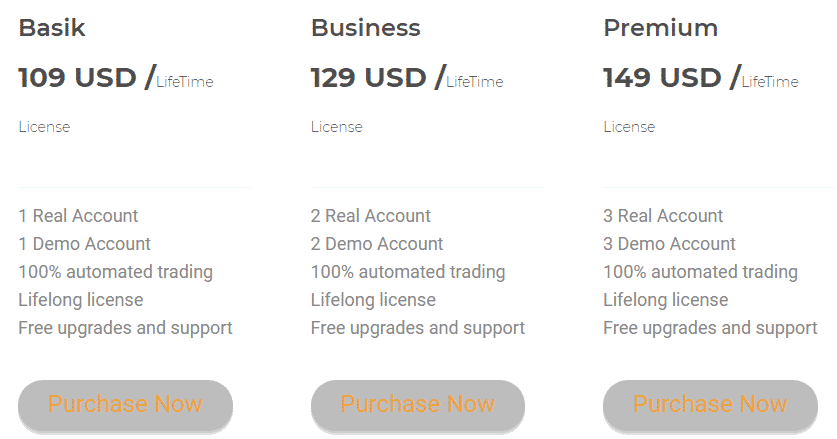Select the Basik plan heading

[x=52, y=28]
